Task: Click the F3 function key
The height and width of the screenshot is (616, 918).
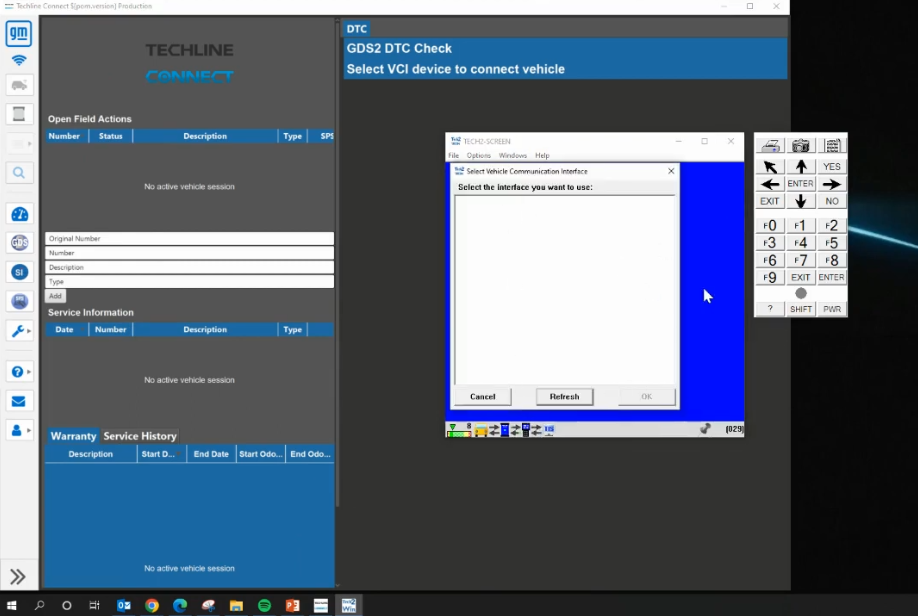Action: (770, 243)
